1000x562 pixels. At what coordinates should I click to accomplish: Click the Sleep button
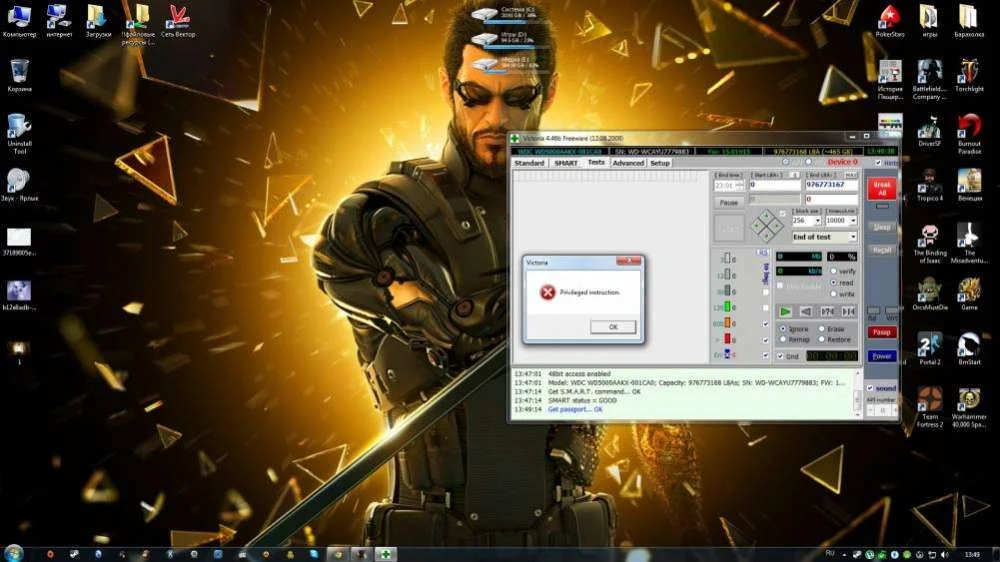(x=882, y=227)
